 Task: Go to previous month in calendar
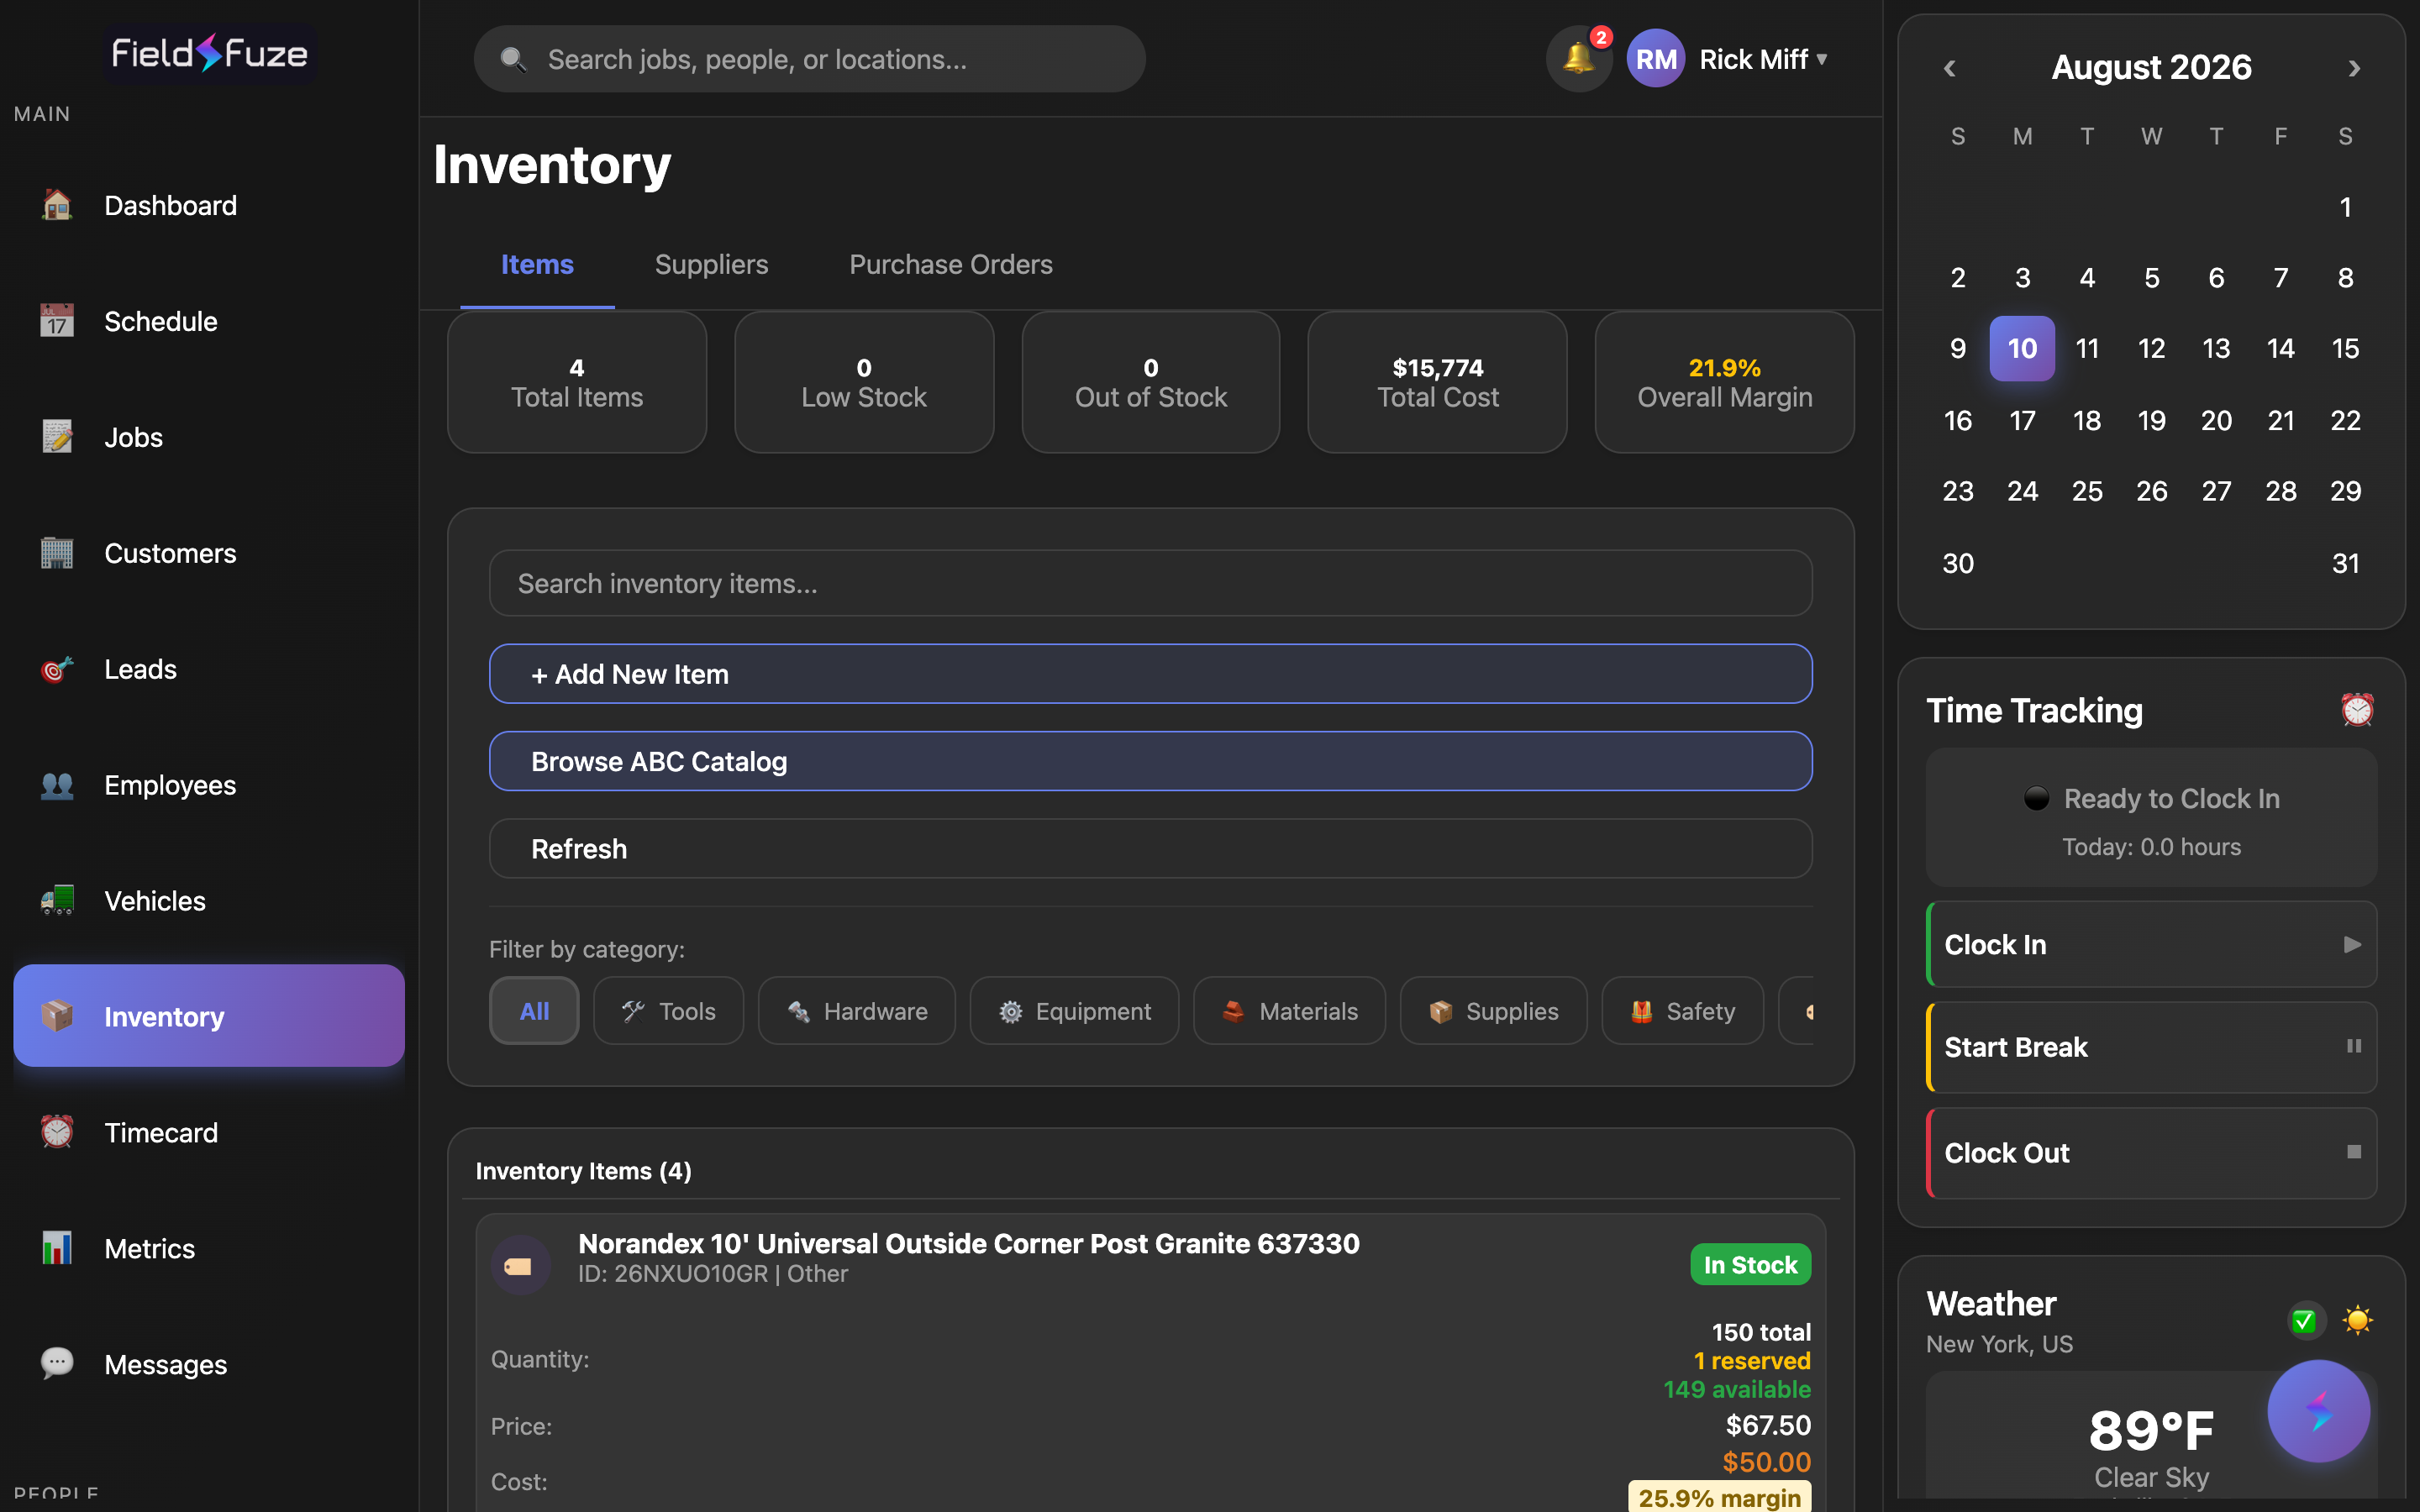(x=1949, y=68)
